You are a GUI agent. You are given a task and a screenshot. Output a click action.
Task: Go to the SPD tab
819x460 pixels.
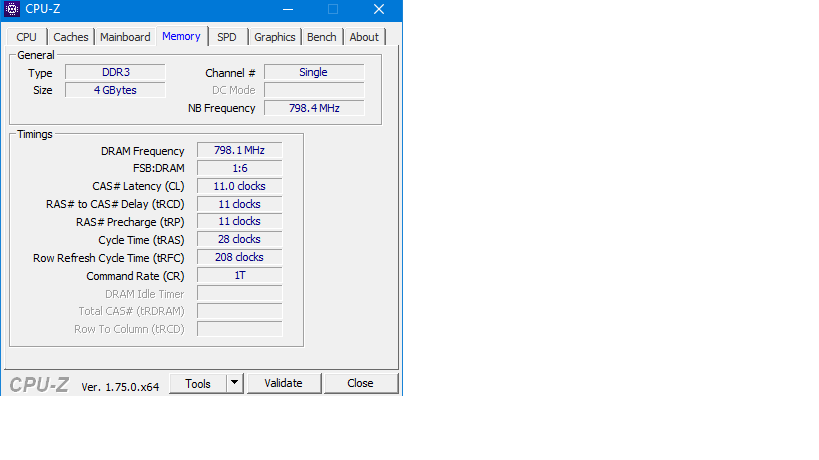pyautogui.click(x=227, y=37)
